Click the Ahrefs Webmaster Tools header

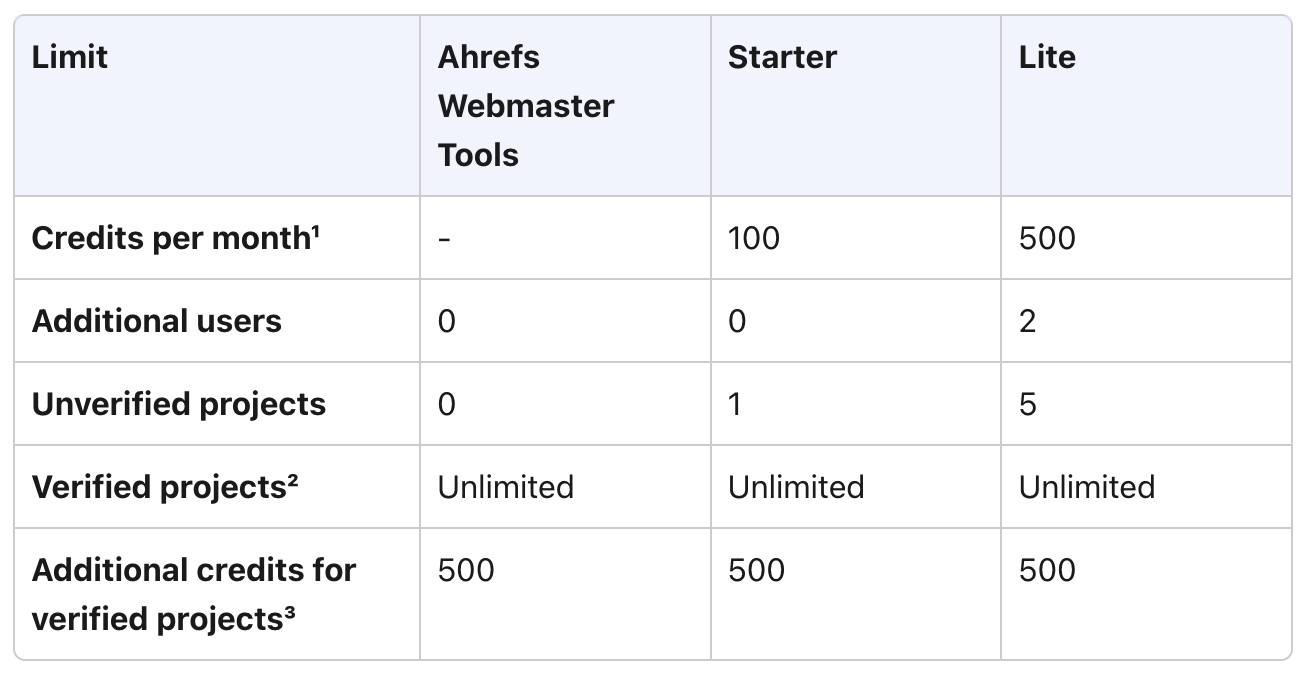coord(526,106)
